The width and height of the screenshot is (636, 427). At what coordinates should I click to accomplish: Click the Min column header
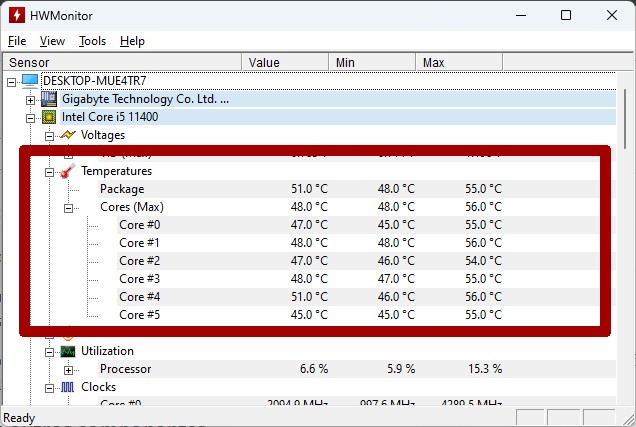tap(372, 62)
